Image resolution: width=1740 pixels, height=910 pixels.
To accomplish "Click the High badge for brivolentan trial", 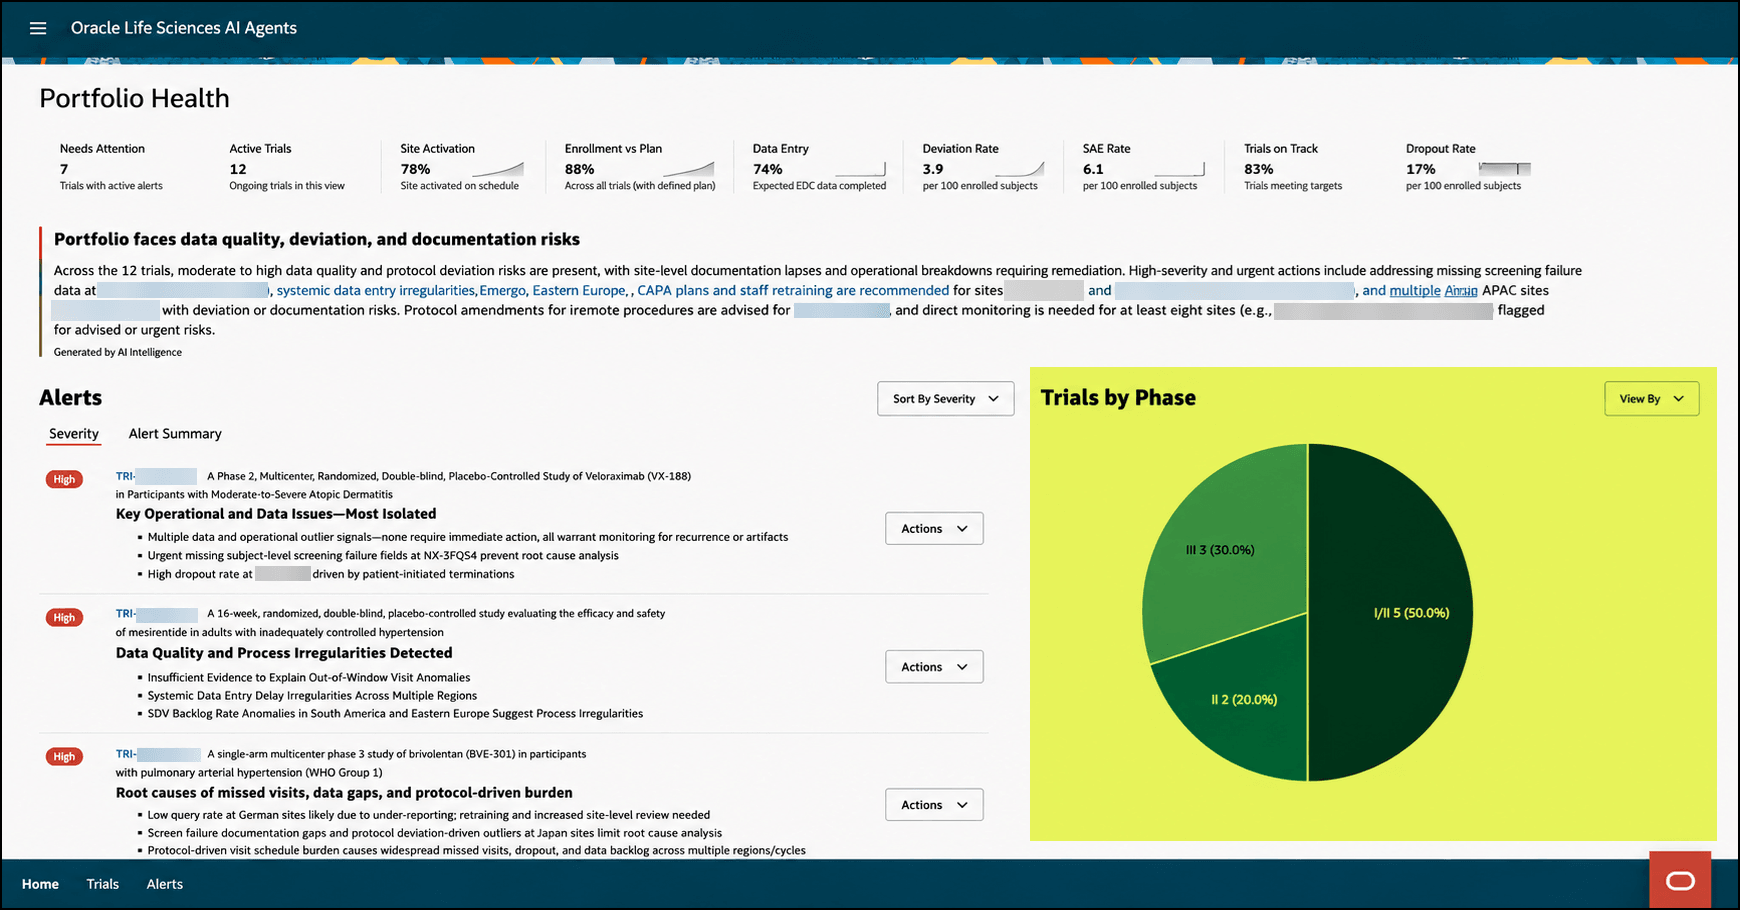I will click(x=64, y=756).
